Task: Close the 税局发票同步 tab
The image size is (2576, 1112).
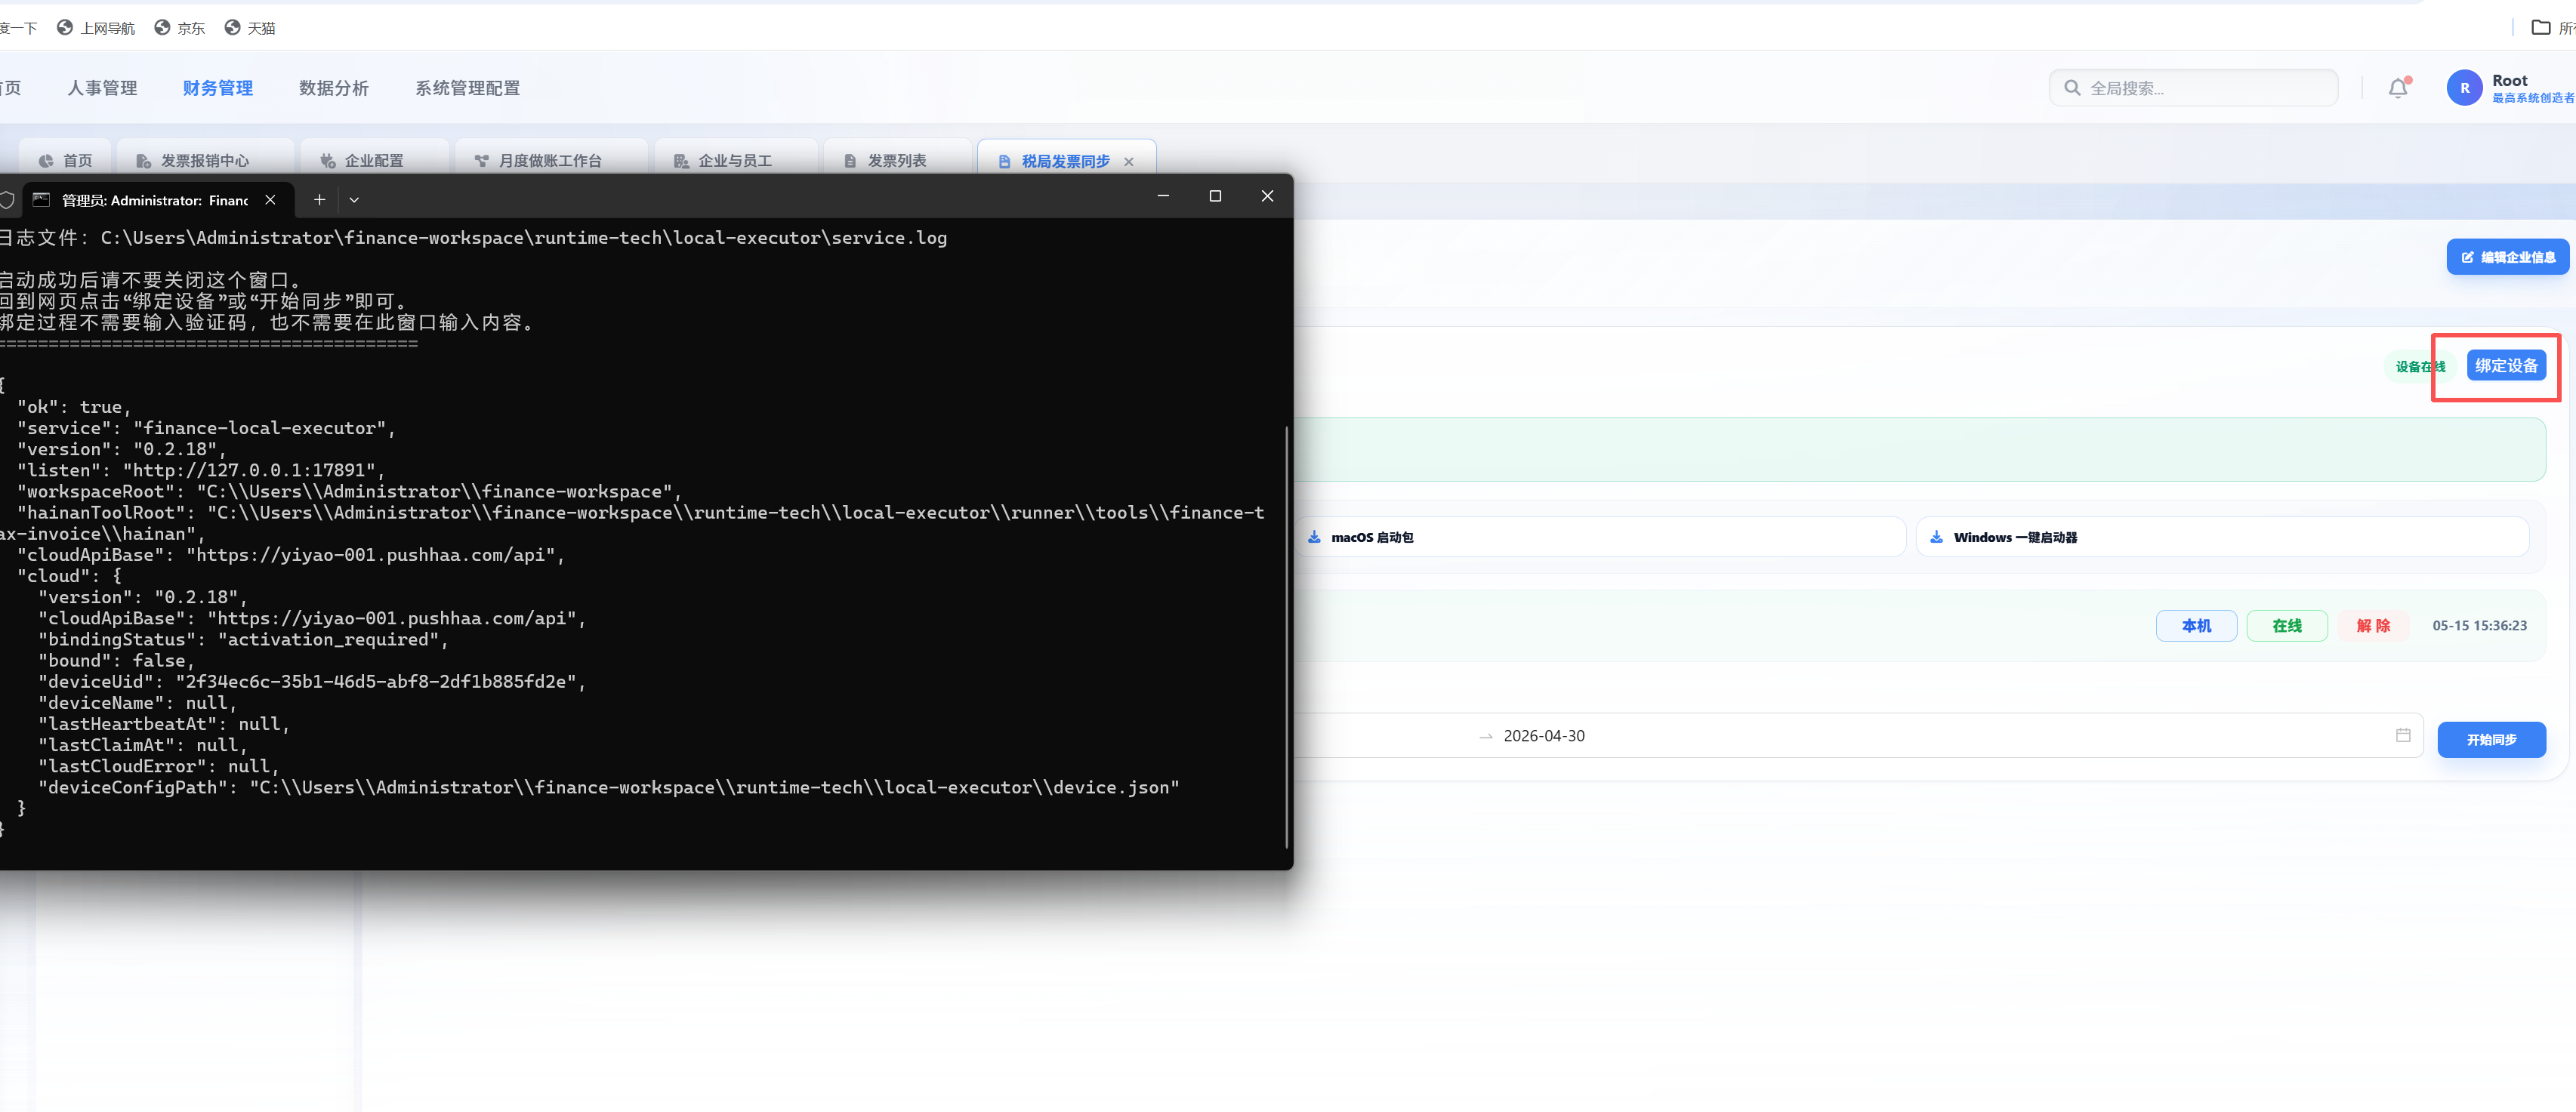Action: 1129,161
